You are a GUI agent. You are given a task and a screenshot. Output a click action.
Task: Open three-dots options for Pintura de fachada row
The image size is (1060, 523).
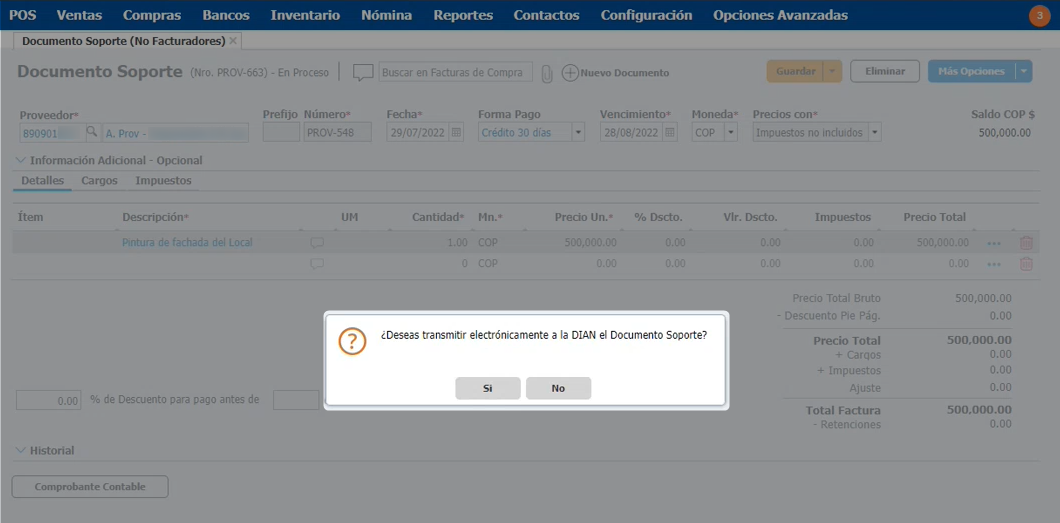993,243
